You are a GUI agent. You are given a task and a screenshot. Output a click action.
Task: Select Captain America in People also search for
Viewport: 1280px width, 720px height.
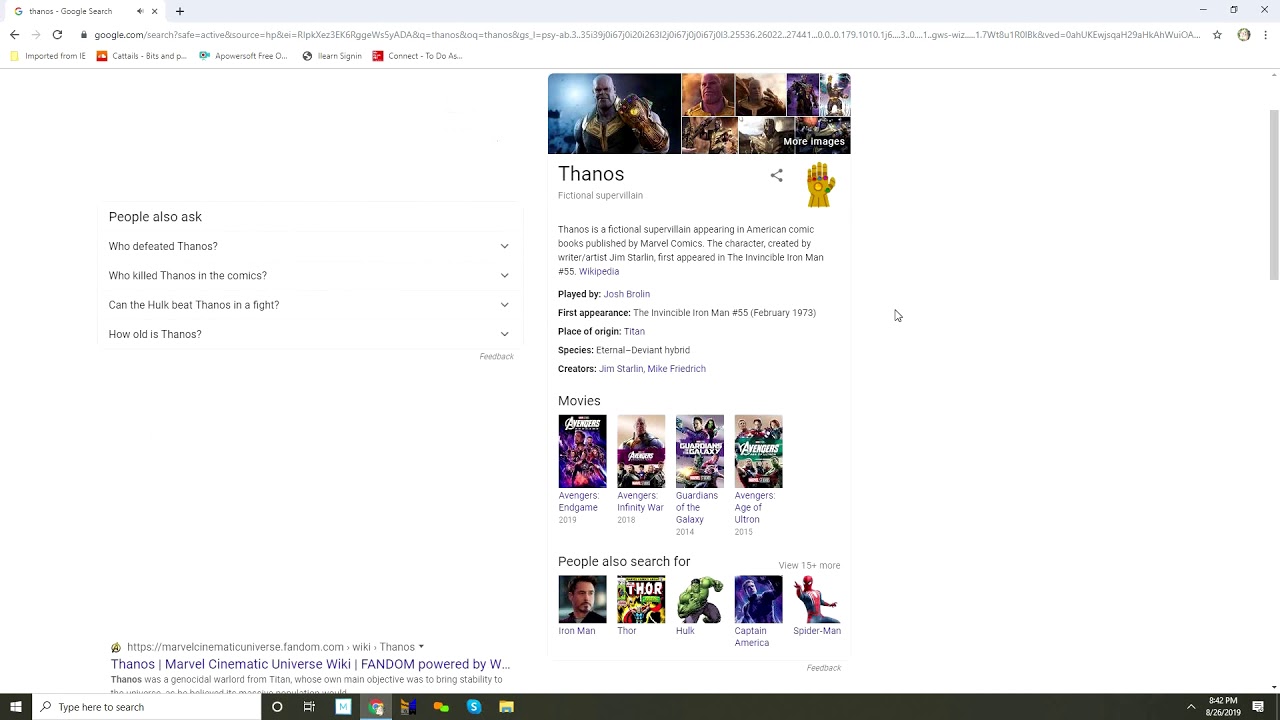[758, 612]
